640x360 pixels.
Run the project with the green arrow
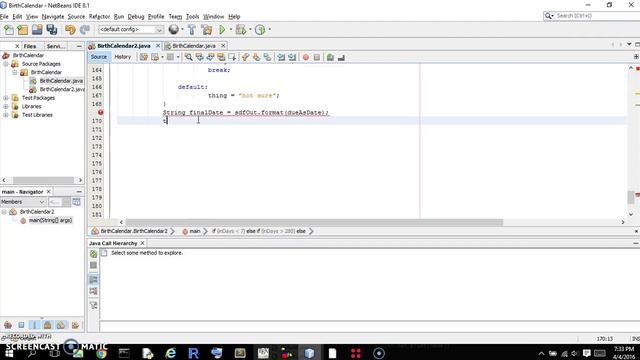pos(222,29)
